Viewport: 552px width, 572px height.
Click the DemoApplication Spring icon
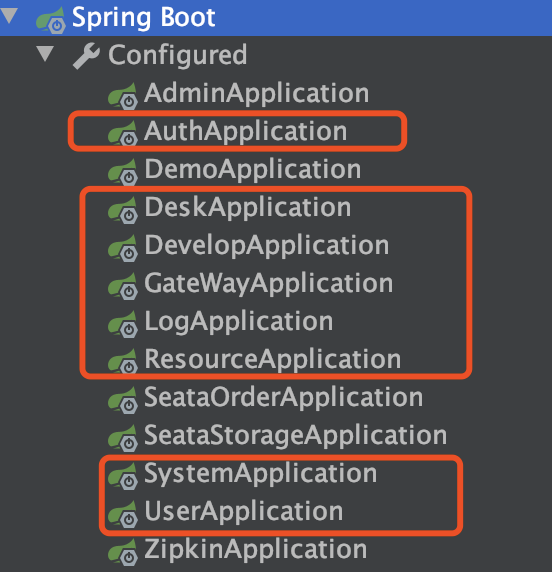[123, 172]
